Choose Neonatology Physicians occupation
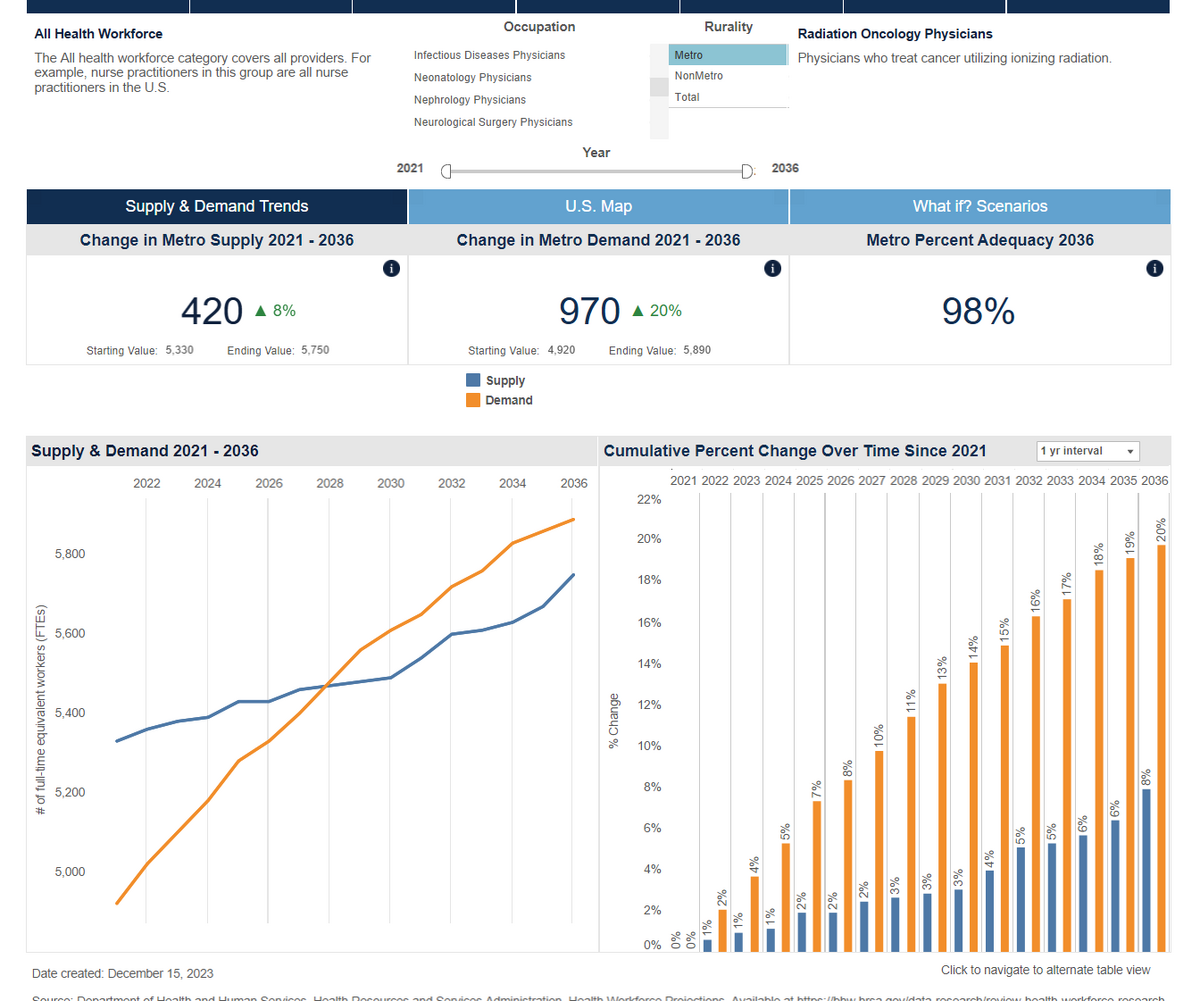Screen dimensions: 1200x1001 point(472,78)
